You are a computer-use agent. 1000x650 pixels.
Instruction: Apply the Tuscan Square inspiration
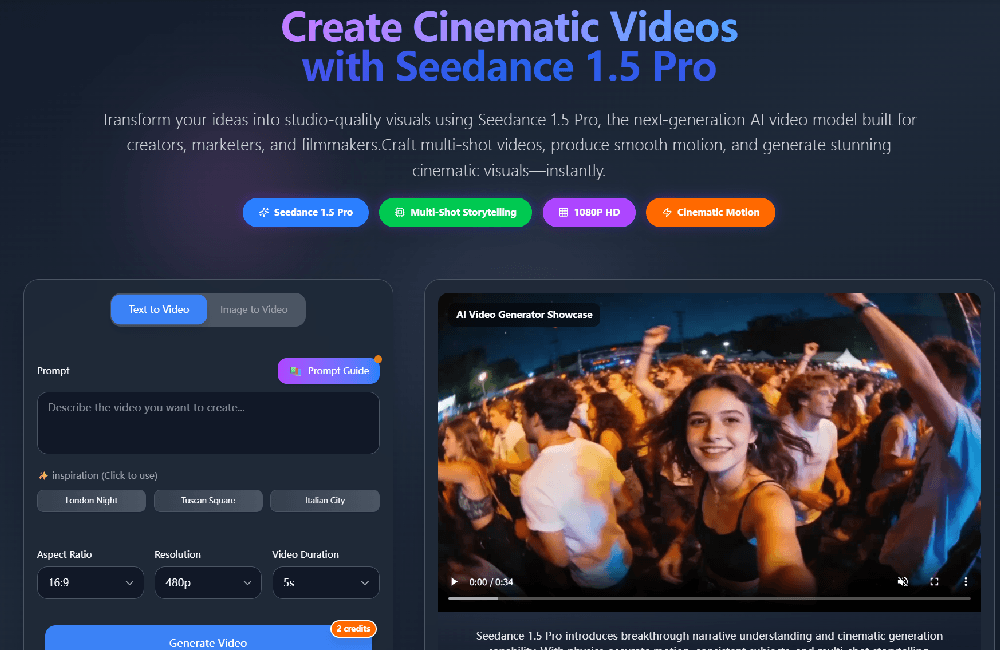(208, 500)
